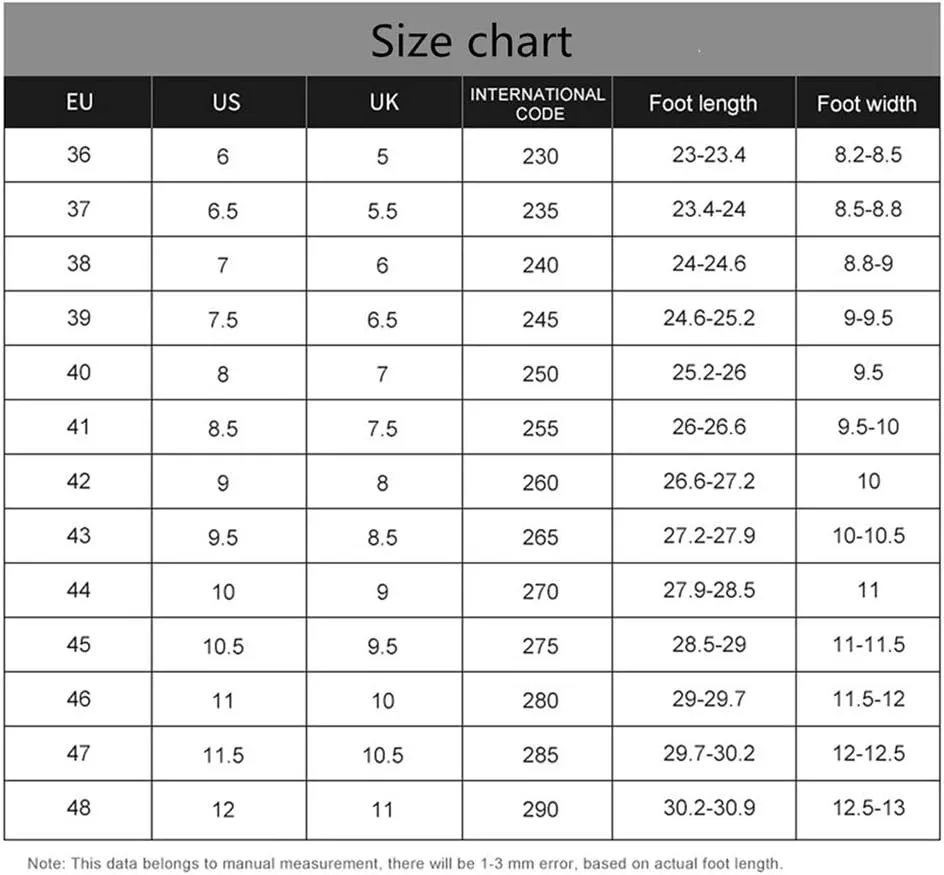Click the manual measurement note text
The image size is (944, 875).
pos(405,863)
